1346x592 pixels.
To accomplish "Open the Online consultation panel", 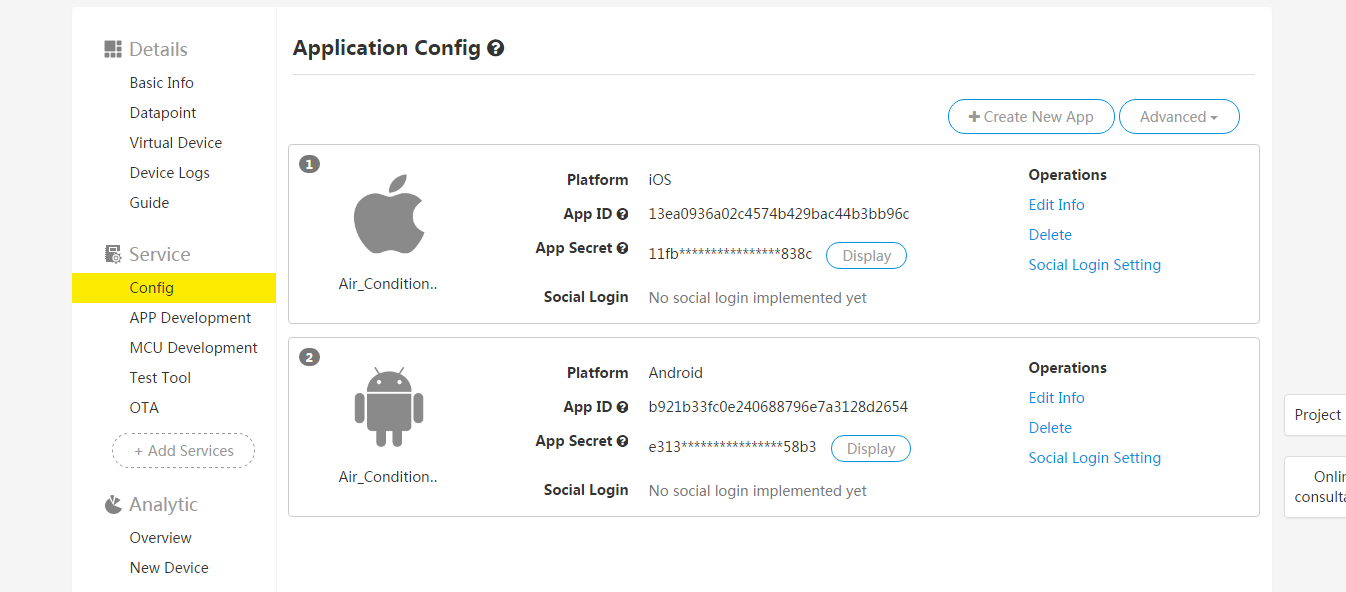I will (x=1325, y=487).
